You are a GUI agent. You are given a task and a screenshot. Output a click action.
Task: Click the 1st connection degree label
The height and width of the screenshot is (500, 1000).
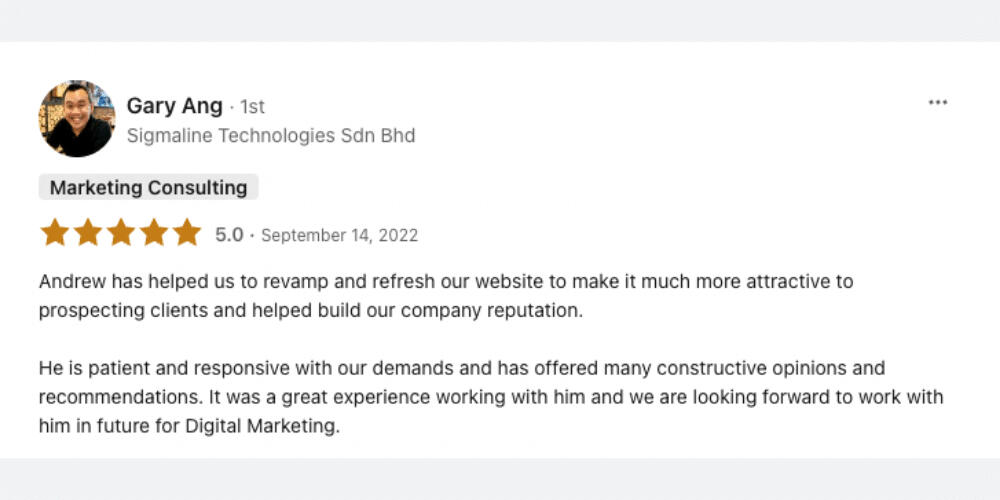pos(252,106)
